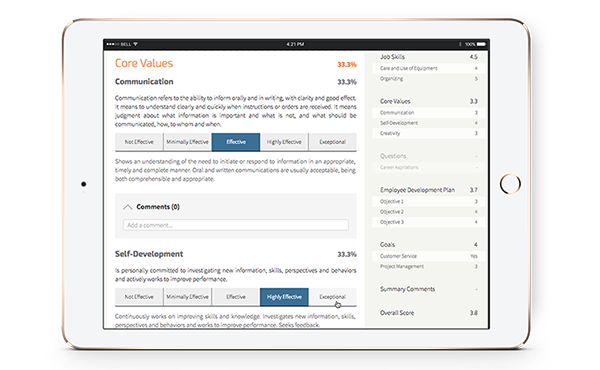
Task: Set Communication rating to Exceptional
Action: [333, 142]
